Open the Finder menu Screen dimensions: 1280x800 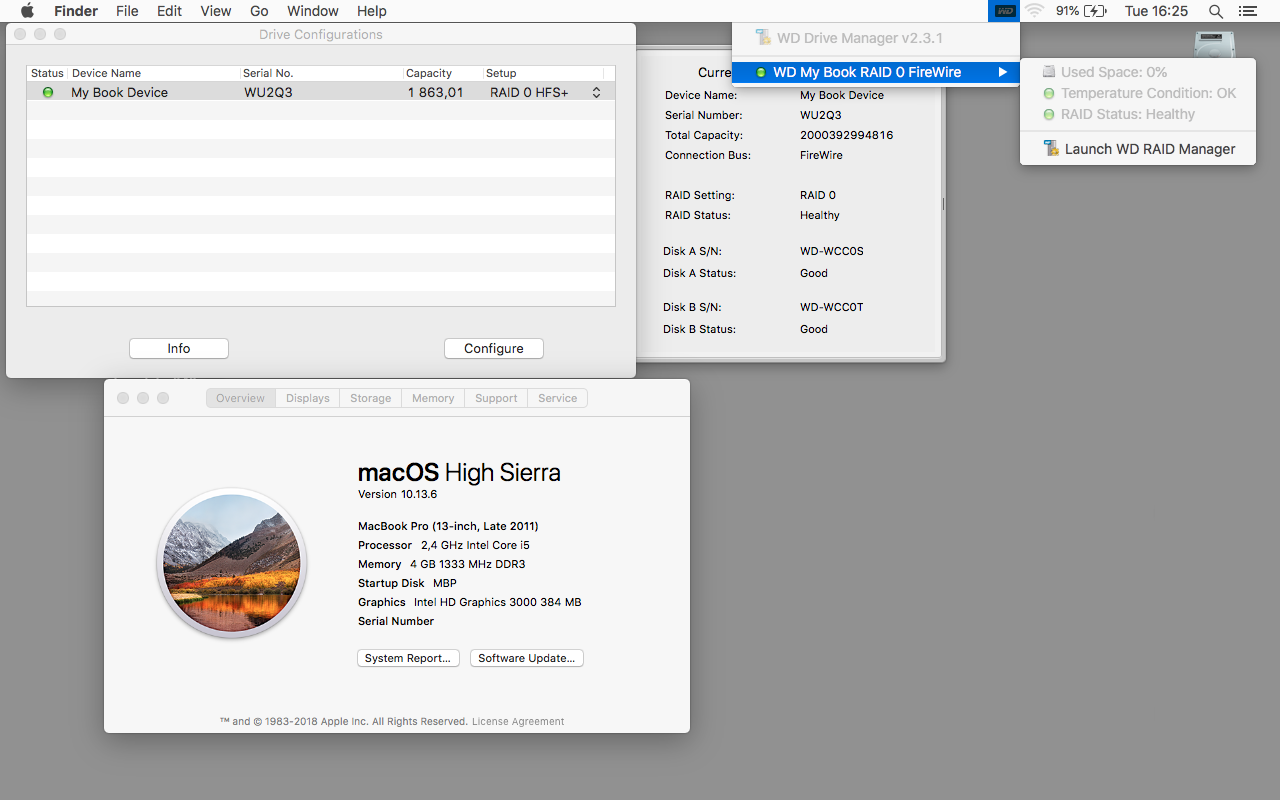coord(76,11)
